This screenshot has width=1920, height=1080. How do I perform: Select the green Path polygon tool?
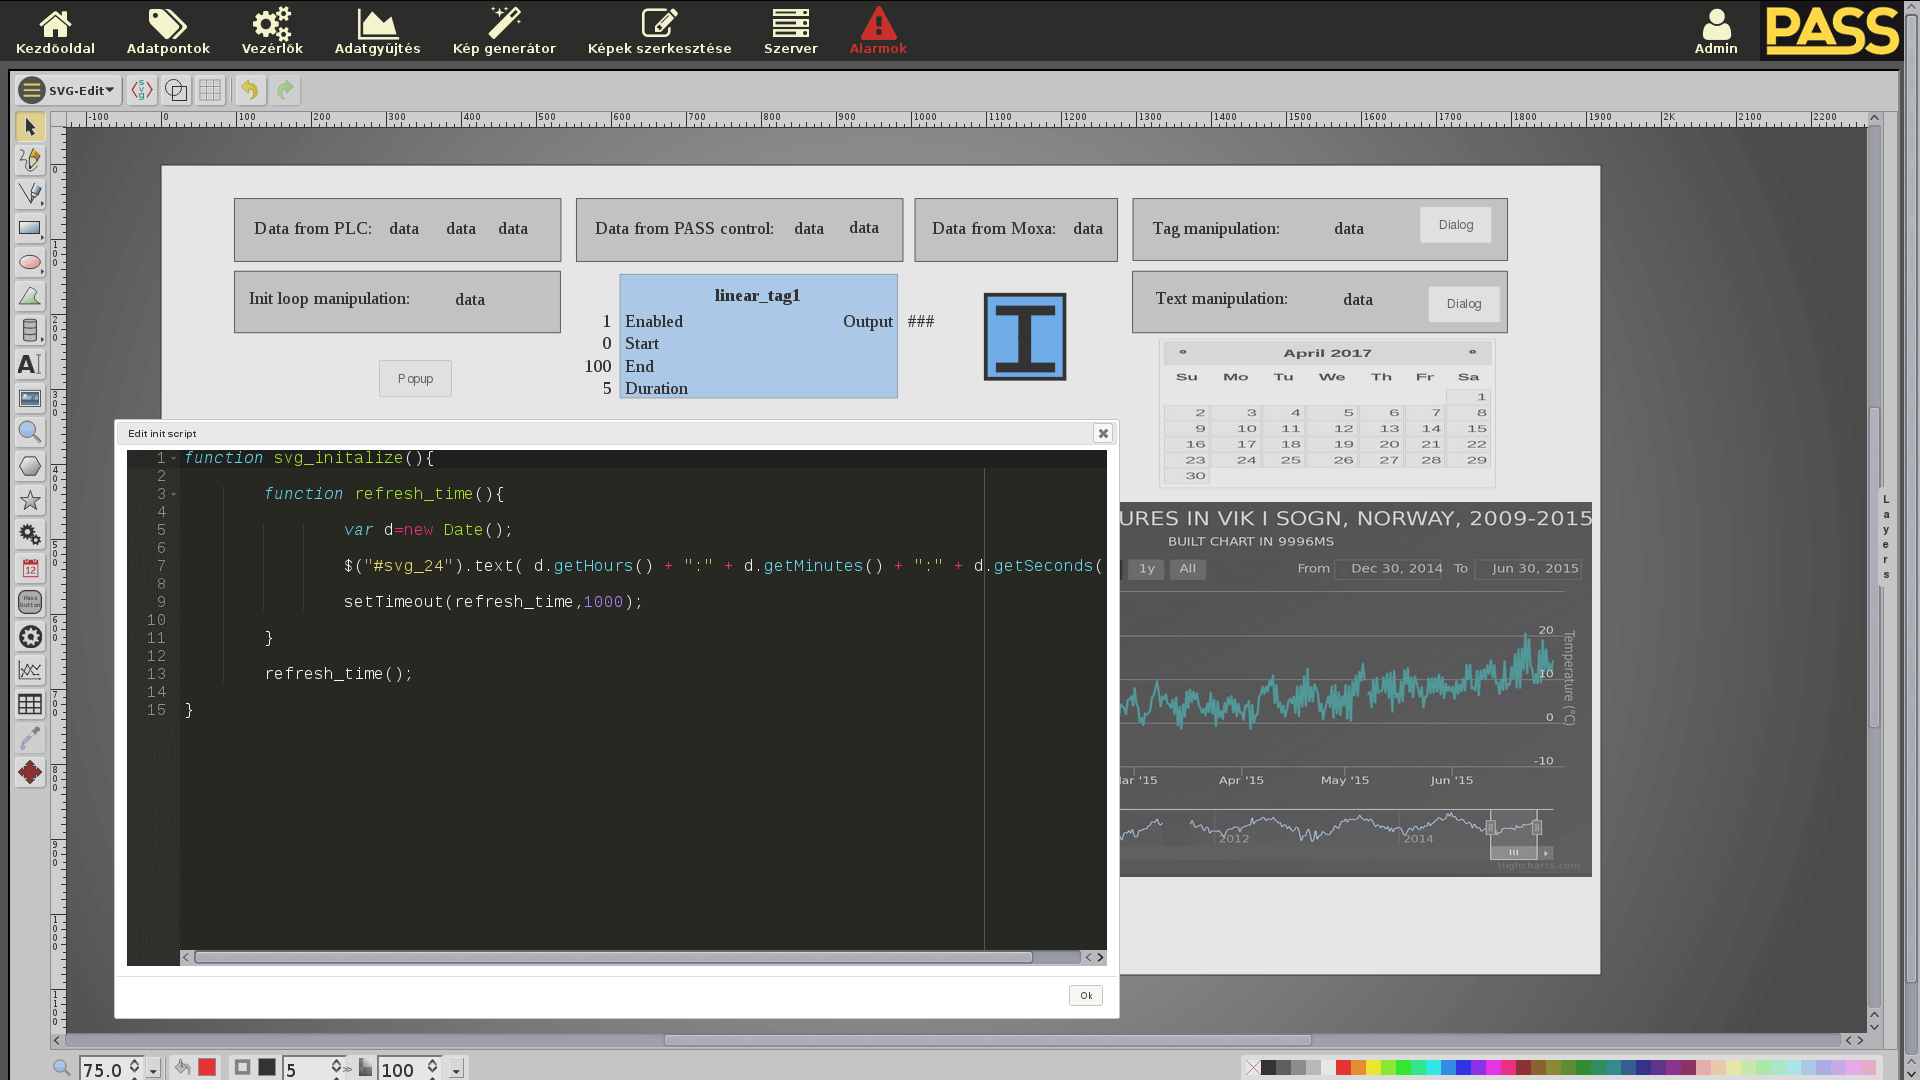pyautogui.click(x=30, y=296)
